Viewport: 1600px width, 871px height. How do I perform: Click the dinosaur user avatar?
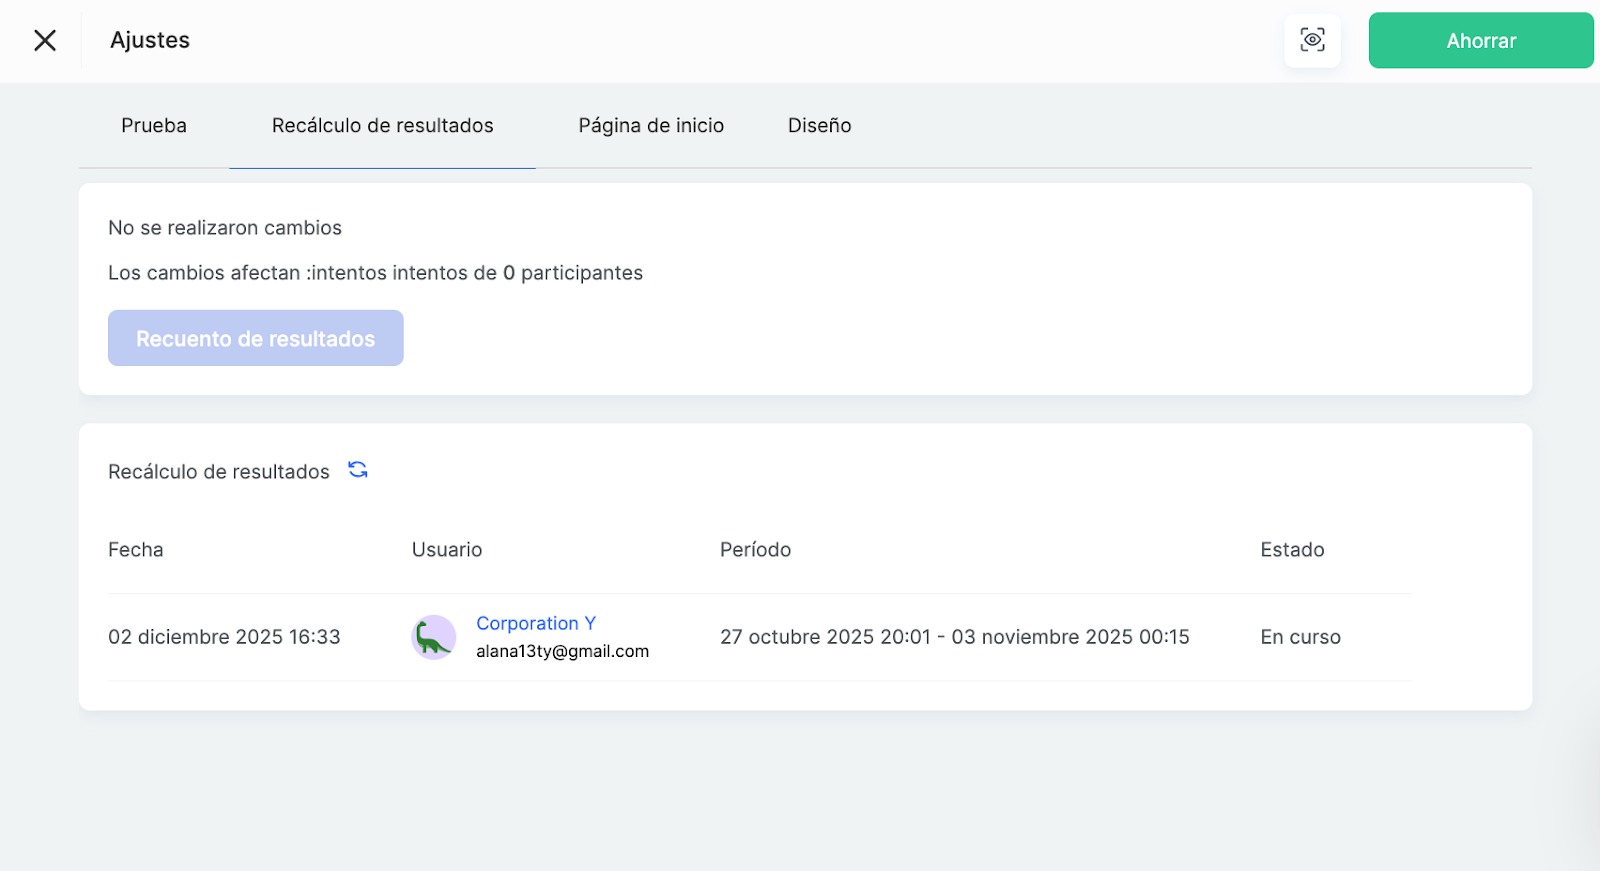tap(433, 637)
